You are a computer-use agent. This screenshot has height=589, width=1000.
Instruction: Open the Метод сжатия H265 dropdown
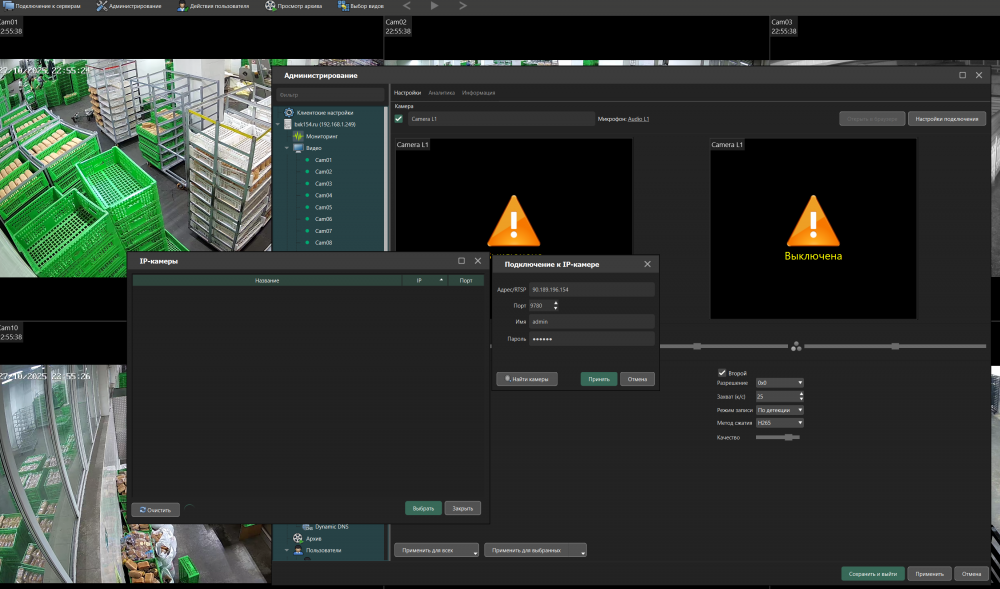(779, 422)
